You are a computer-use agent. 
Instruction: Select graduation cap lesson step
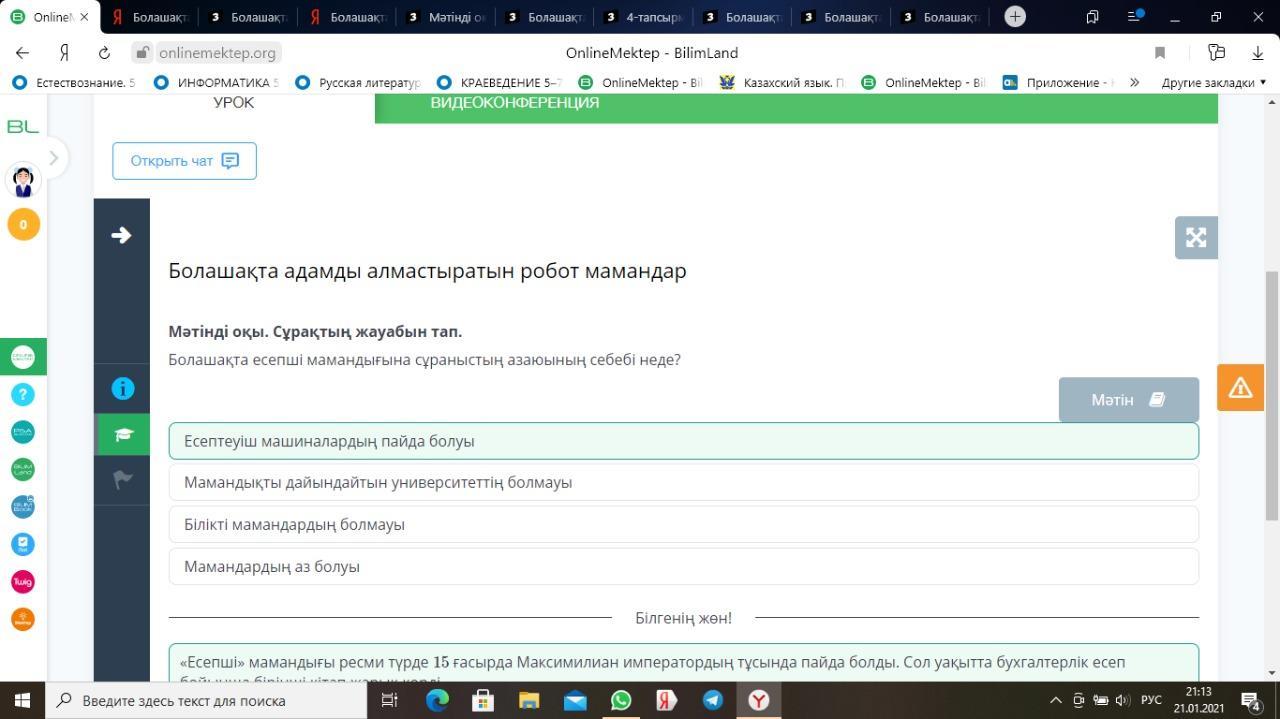point(122,434)
